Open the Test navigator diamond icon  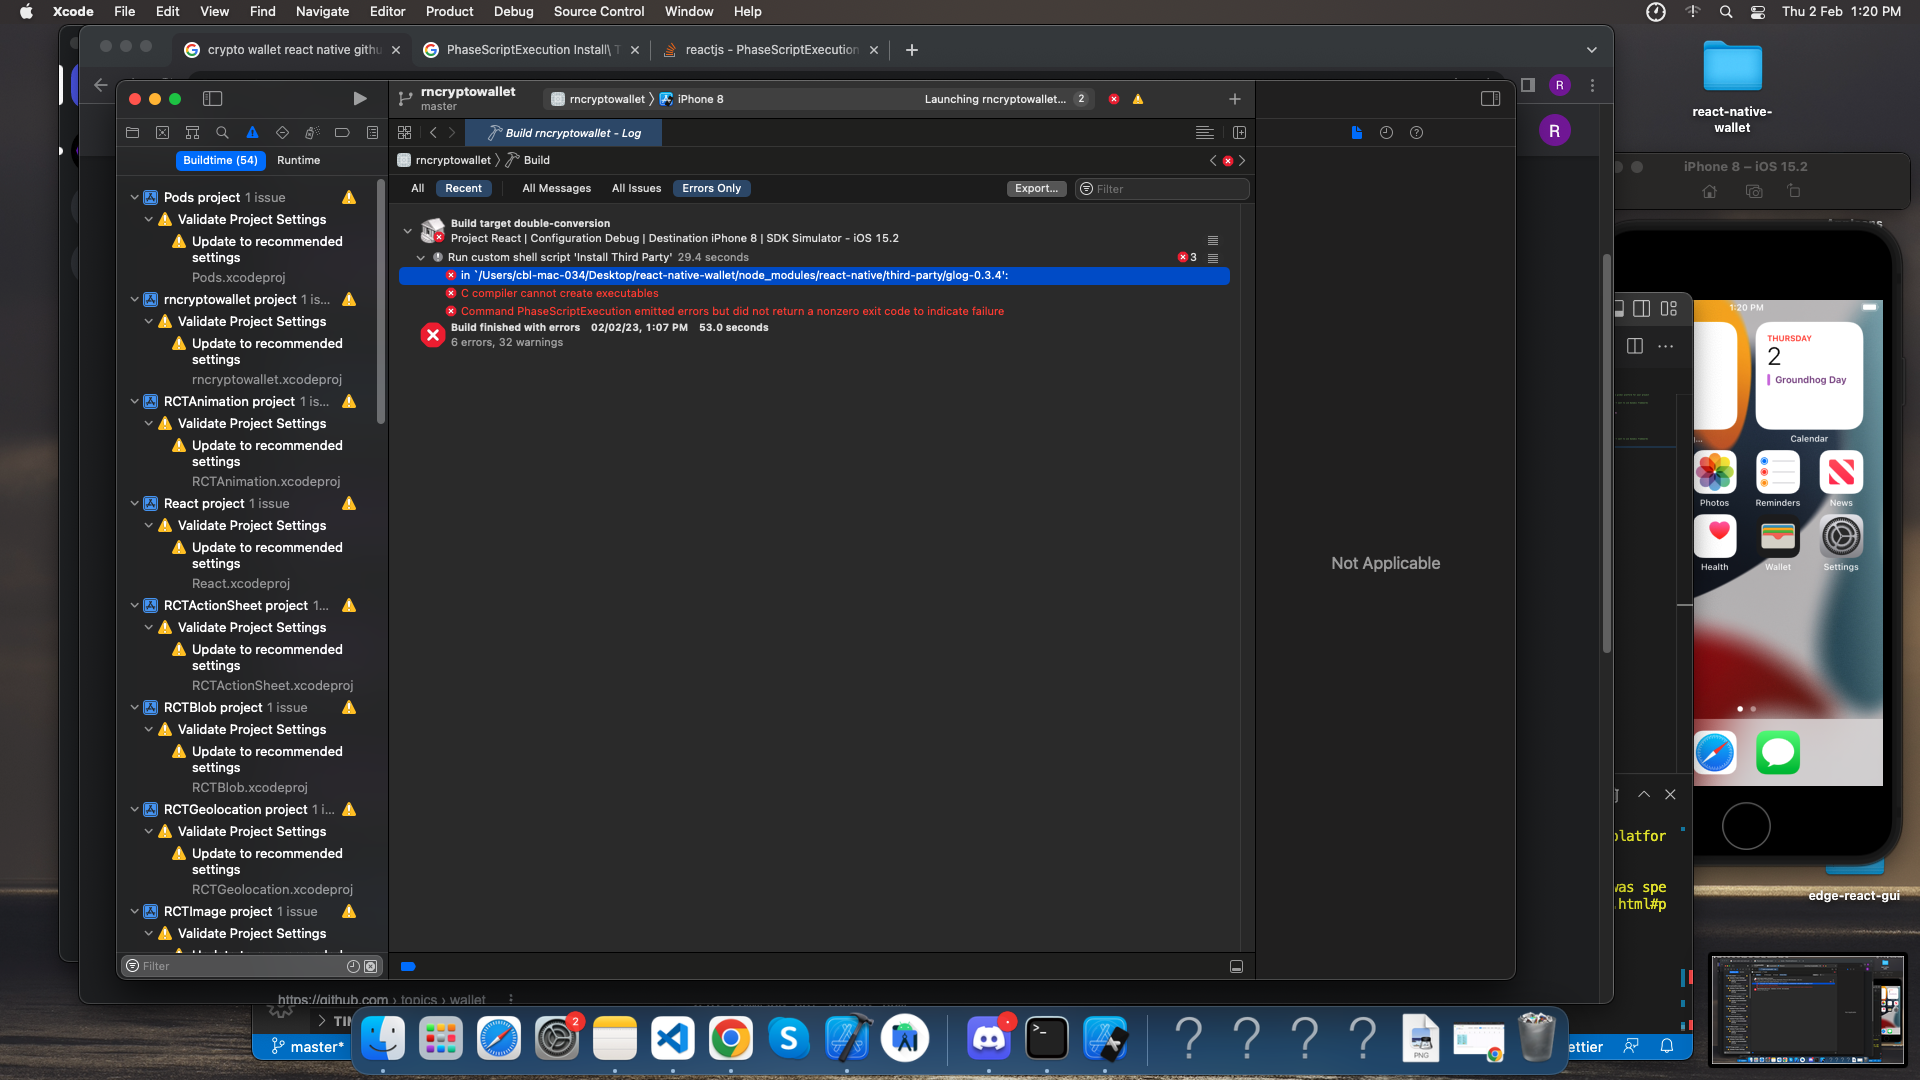pyautogui.click(x=282, y=132)
